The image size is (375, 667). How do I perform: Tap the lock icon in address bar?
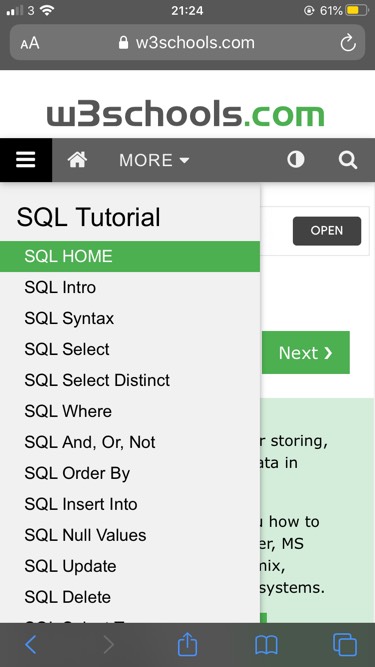point(123,43)
